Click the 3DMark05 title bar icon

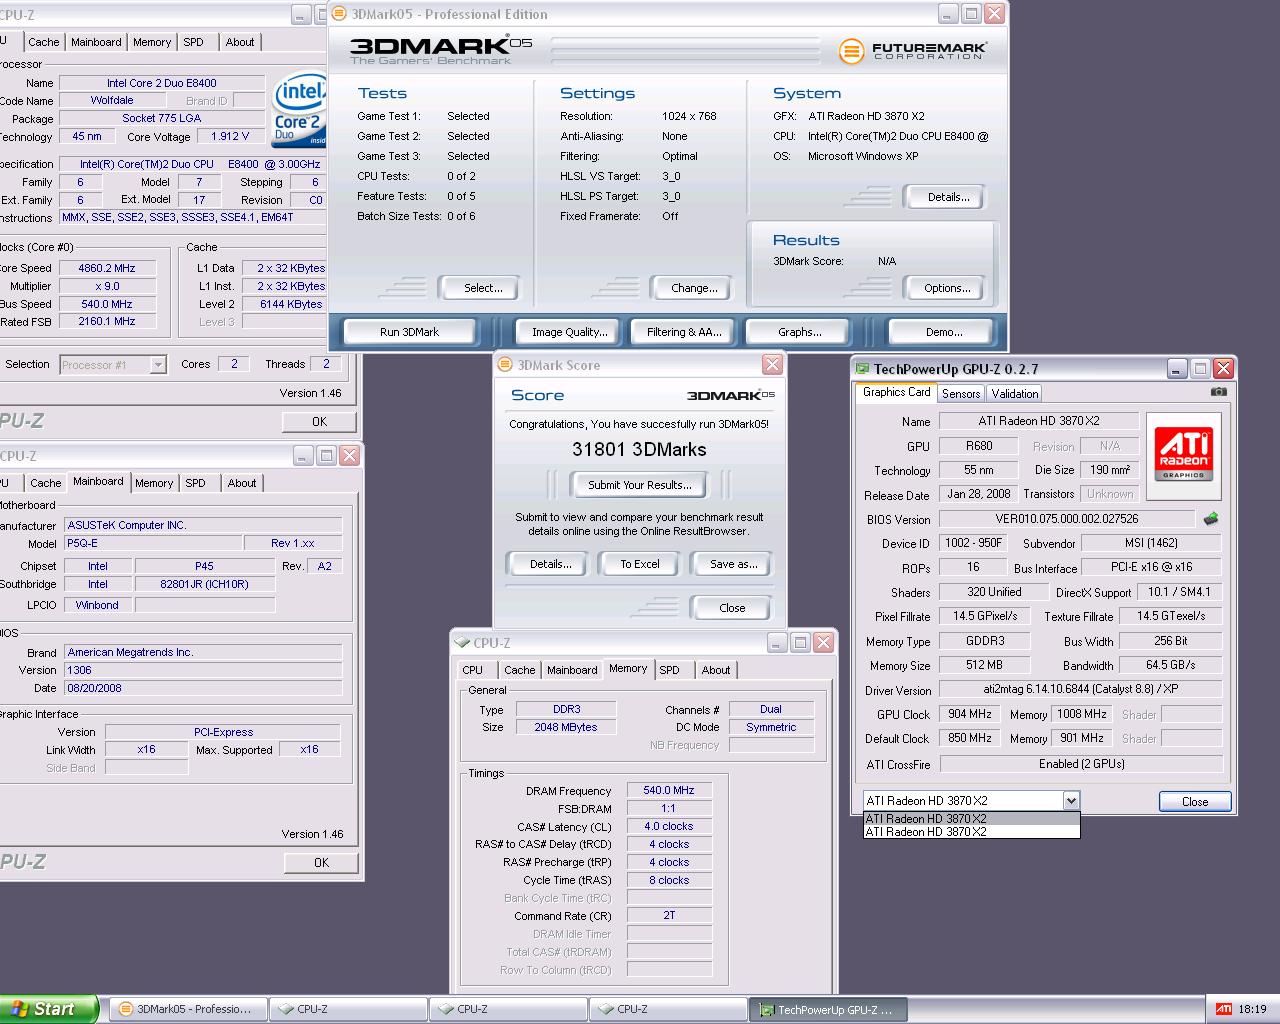point(340,14)
